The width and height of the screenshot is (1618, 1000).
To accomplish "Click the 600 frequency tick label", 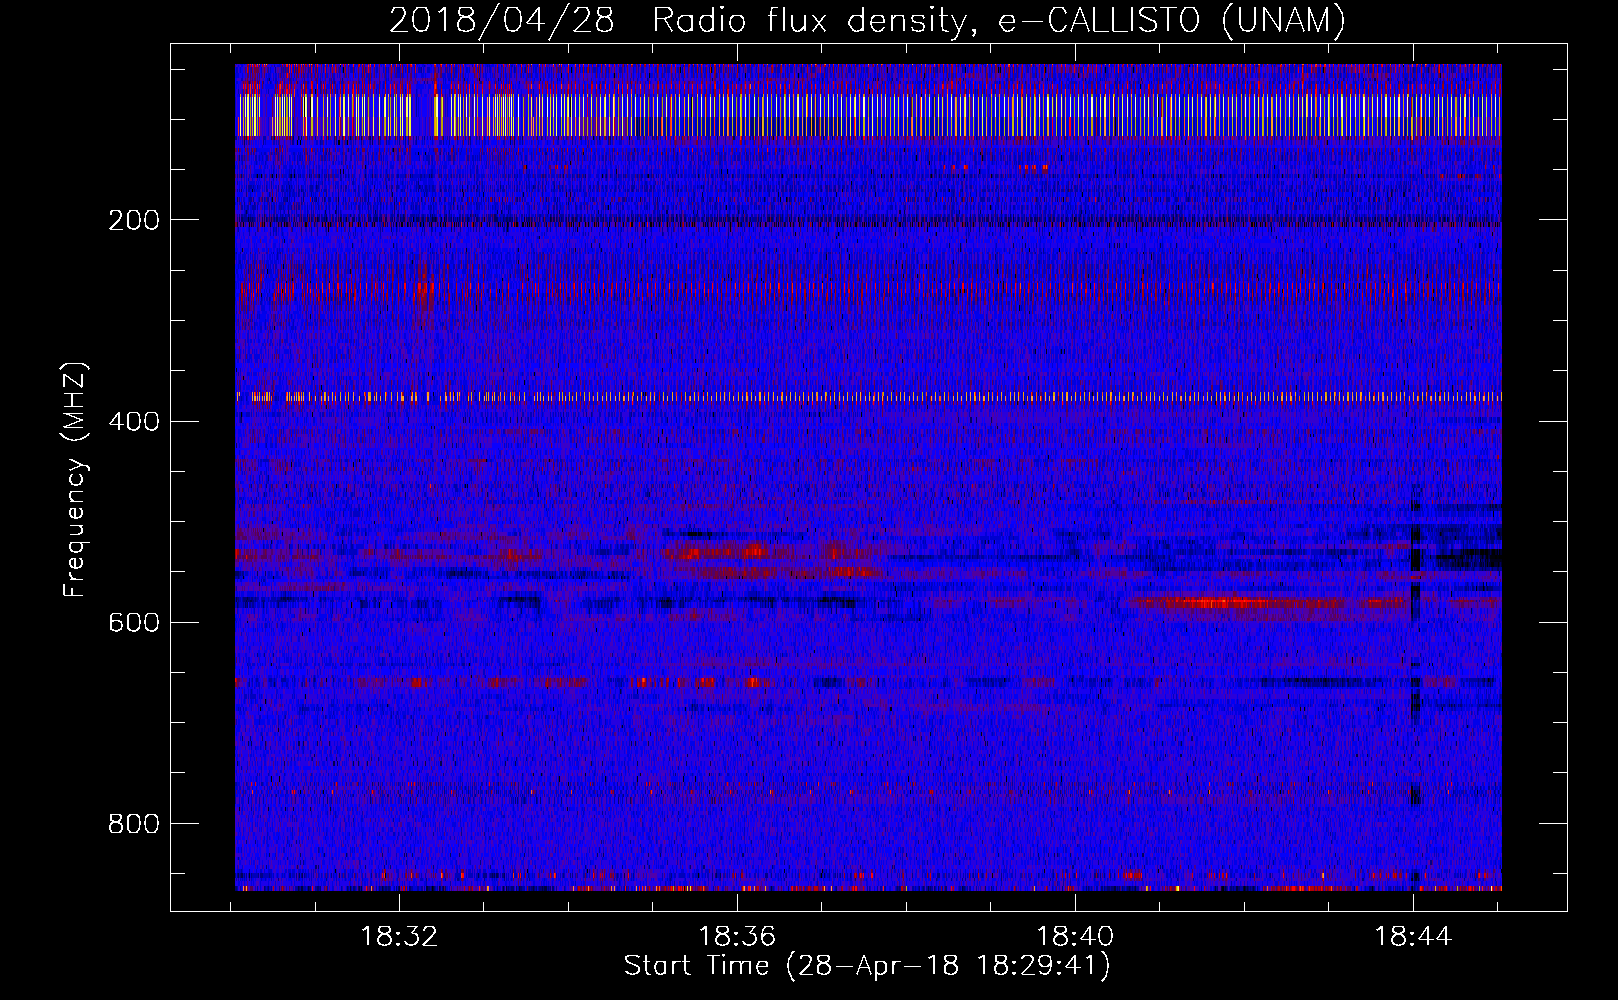I will (134, 622).
